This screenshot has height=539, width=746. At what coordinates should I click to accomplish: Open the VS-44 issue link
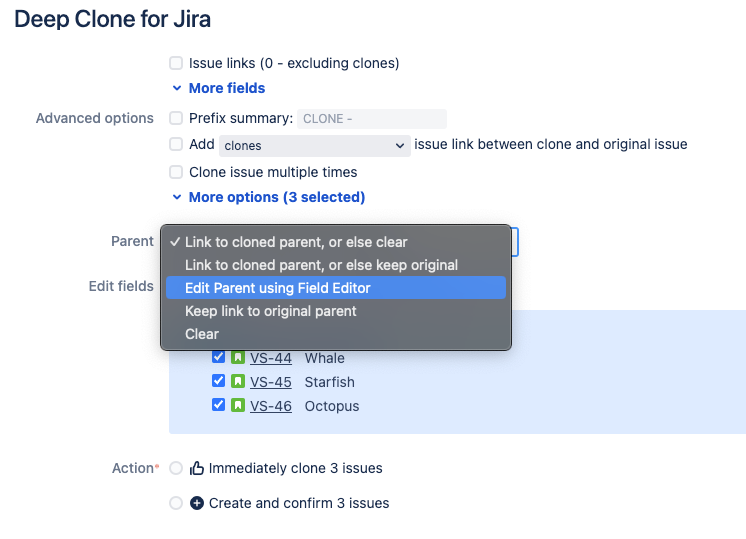click(x=271, y=358)
